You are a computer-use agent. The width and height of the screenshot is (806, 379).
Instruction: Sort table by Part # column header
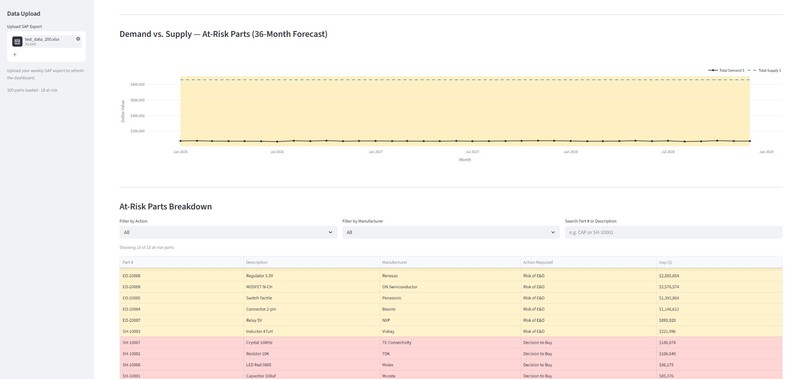181,262
